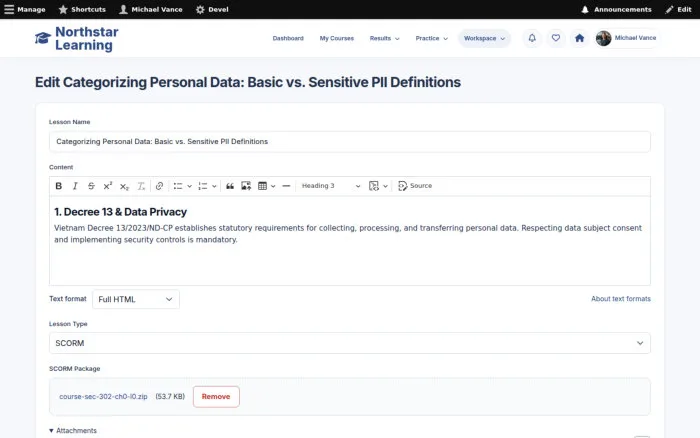The height and width of the screenshot is (438, 700).
Task: Click the show blocks toolbar icon
Action: click(x=374, y=186)
